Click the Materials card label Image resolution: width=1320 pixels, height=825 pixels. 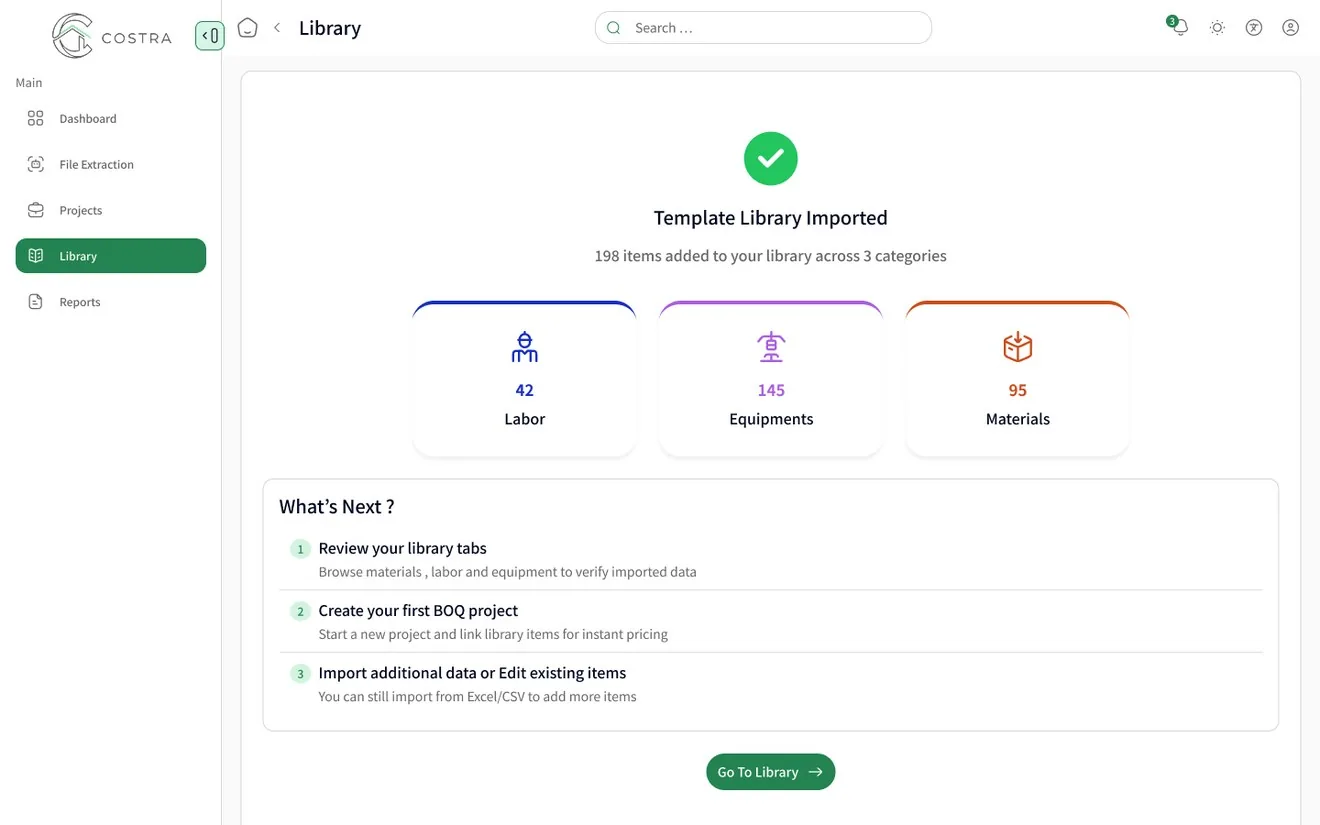[x=1017, y=419]
